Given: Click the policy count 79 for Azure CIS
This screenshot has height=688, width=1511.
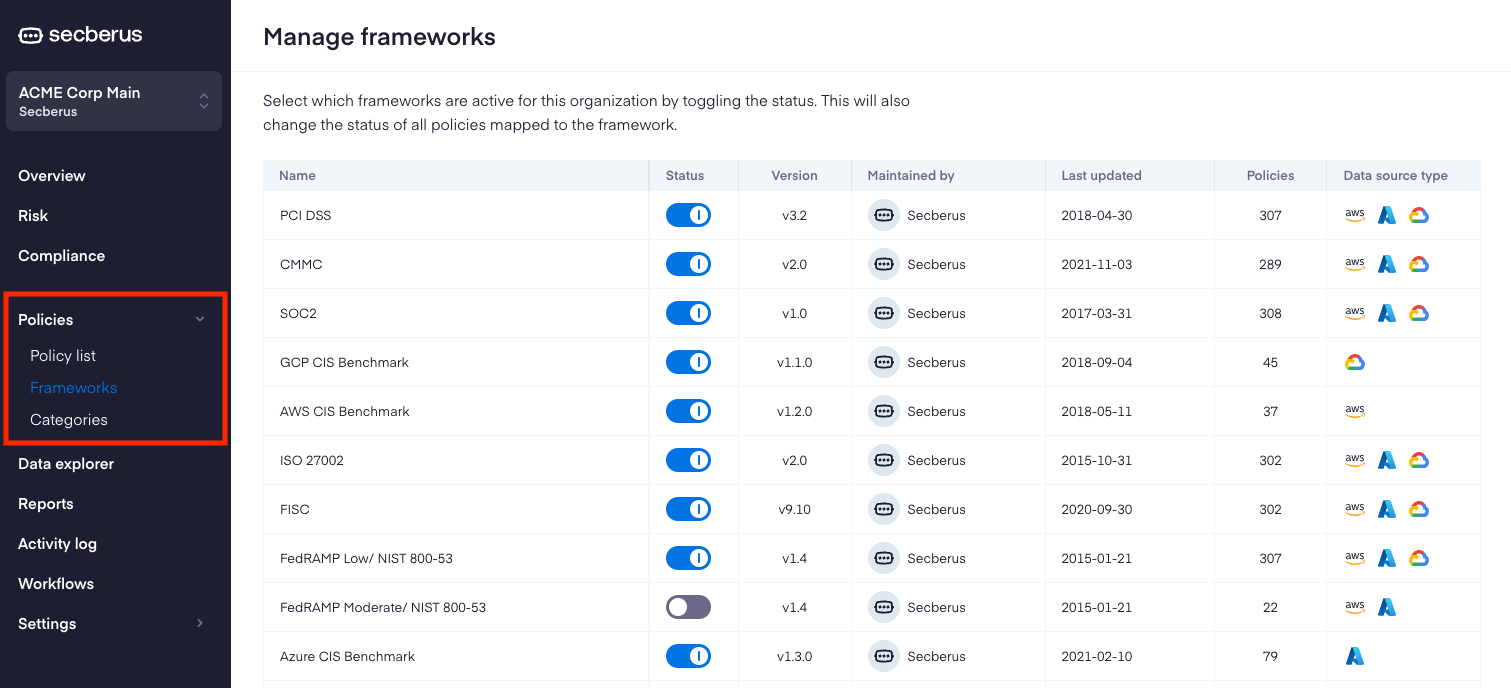Looking at the screenshot, I should click(1270, 656).
